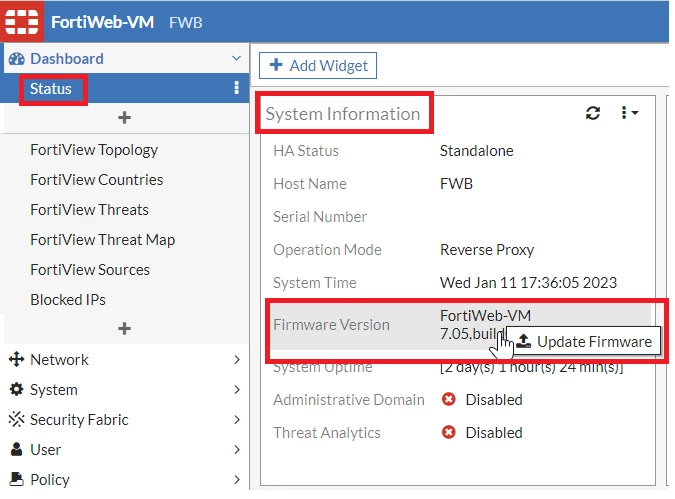Expand the User menu chevron
675x499 pixels.
coord(237,449)
